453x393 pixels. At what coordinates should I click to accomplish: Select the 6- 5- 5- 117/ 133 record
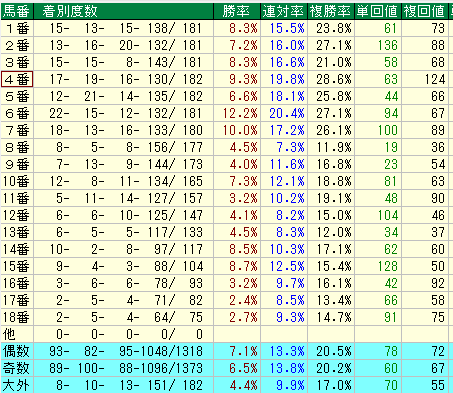pyautogui.click(x=129, y=233)
